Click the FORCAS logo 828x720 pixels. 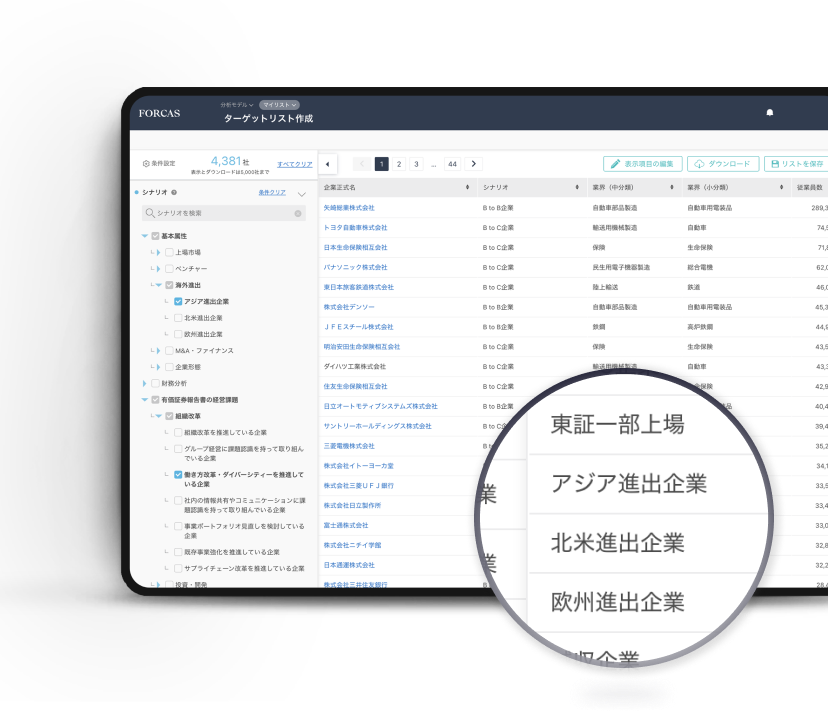[159, 113]
